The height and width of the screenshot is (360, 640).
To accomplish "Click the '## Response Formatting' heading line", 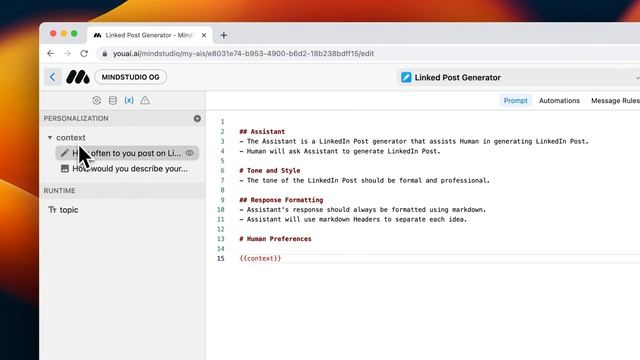I will point(281,200).
